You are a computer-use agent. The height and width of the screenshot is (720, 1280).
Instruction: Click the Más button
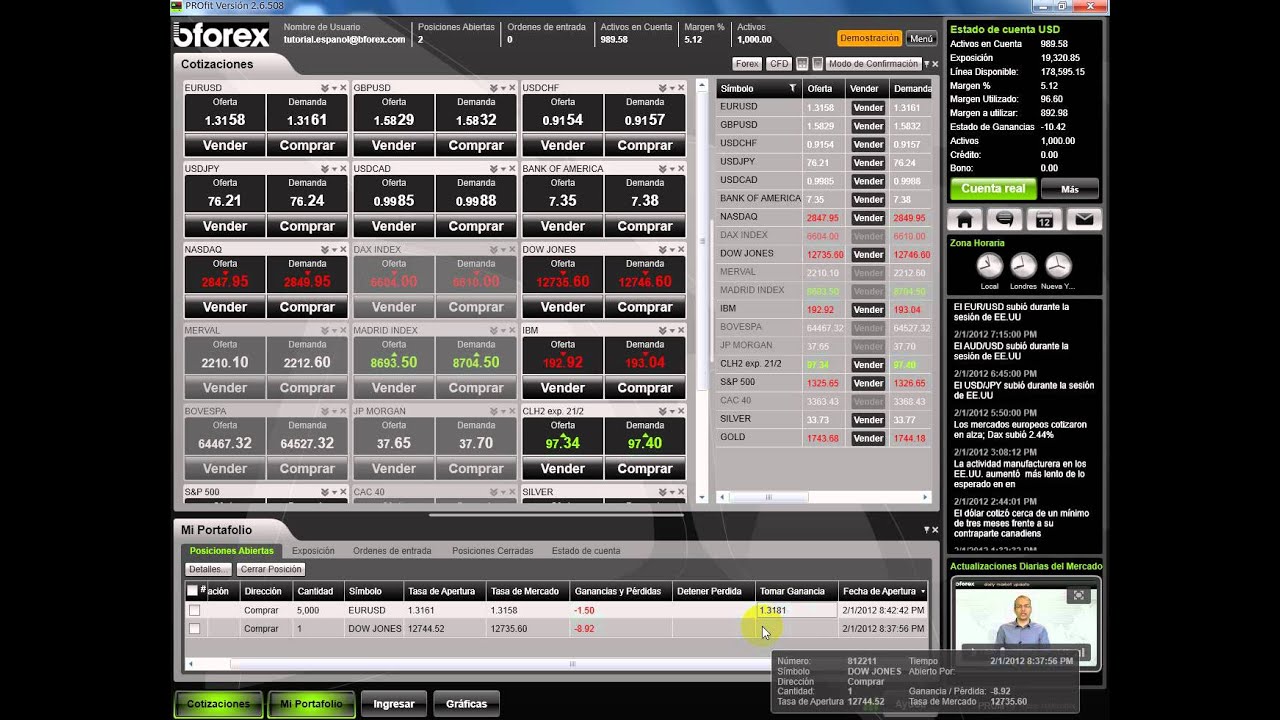point(1070,189)
